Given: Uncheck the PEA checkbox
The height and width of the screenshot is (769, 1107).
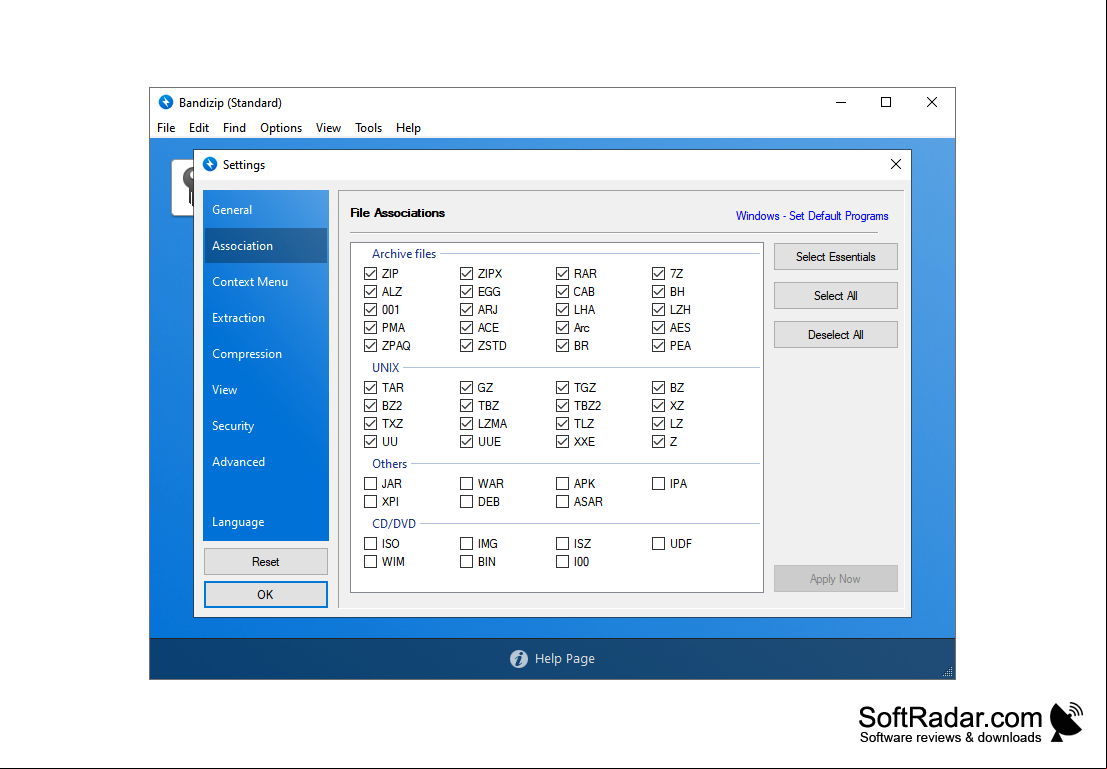Looking at the screenshot, I should point(659,346).
